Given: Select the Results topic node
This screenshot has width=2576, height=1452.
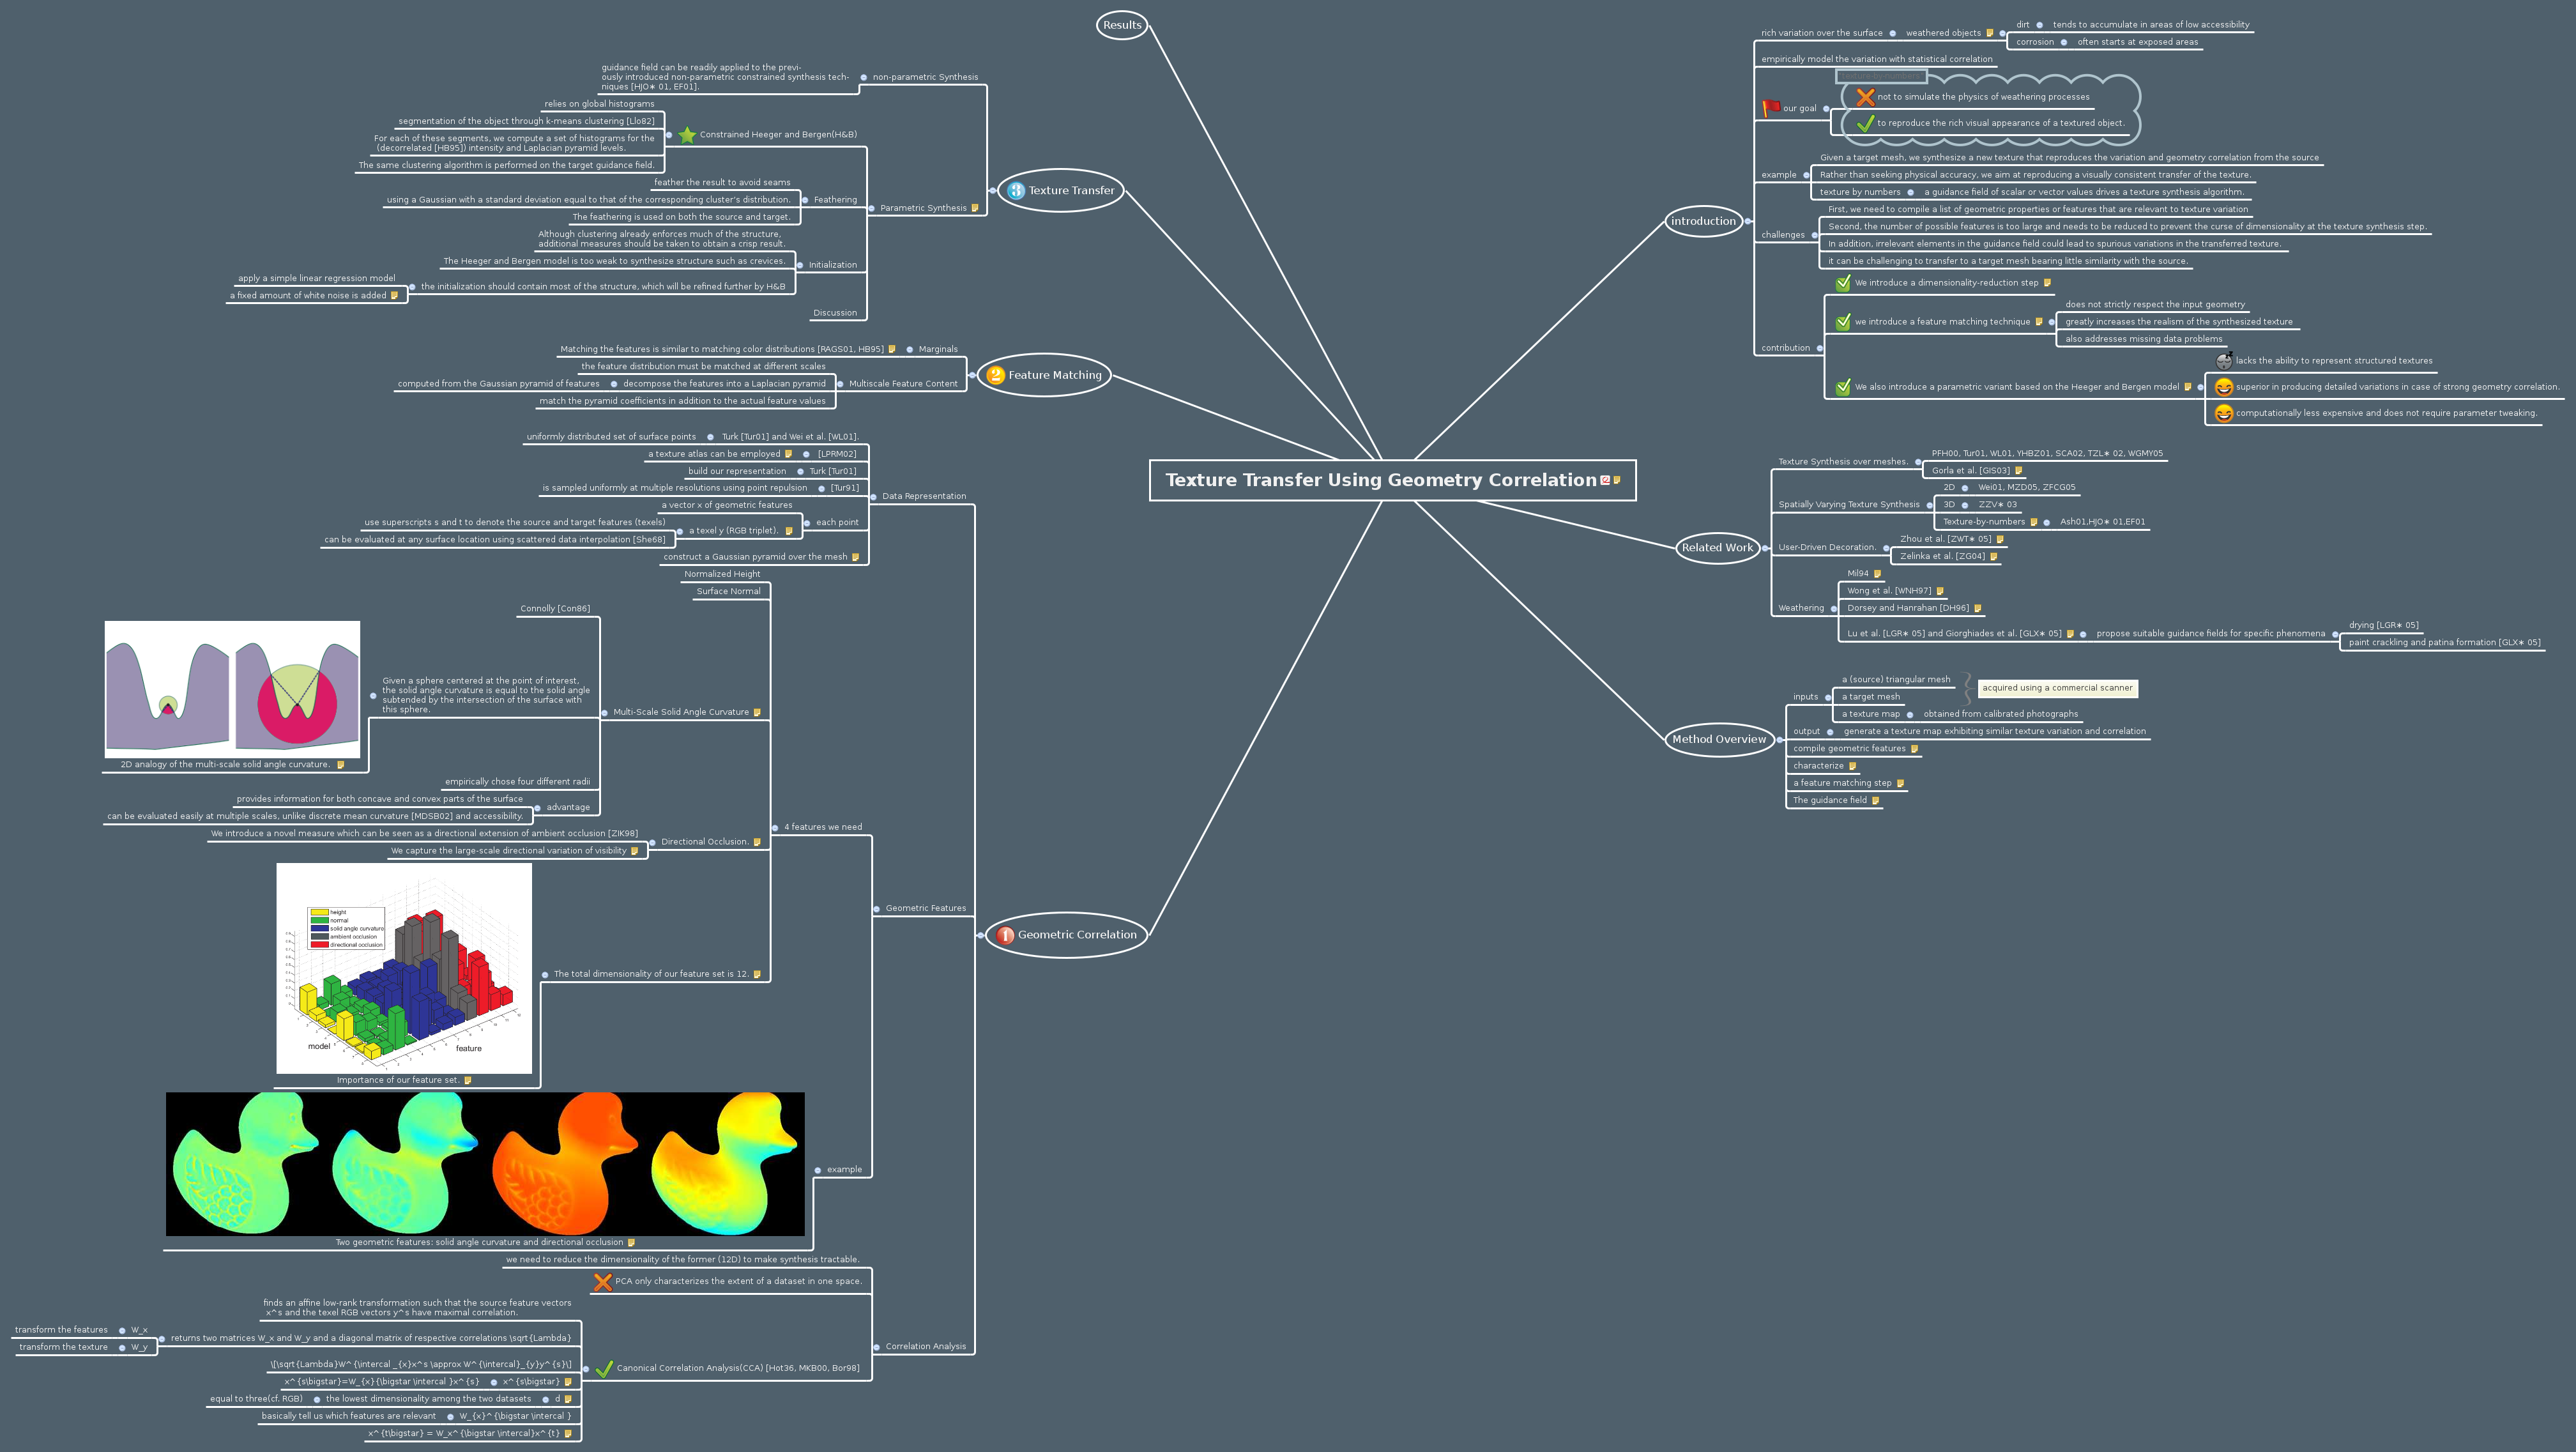Looking at the screenshot, I should click(1122, 25).
